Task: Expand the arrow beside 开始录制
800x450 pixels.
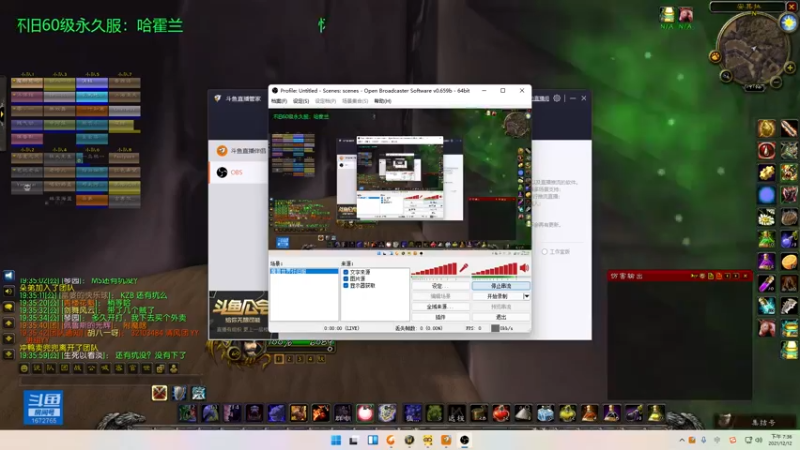Action: (527, 296)
